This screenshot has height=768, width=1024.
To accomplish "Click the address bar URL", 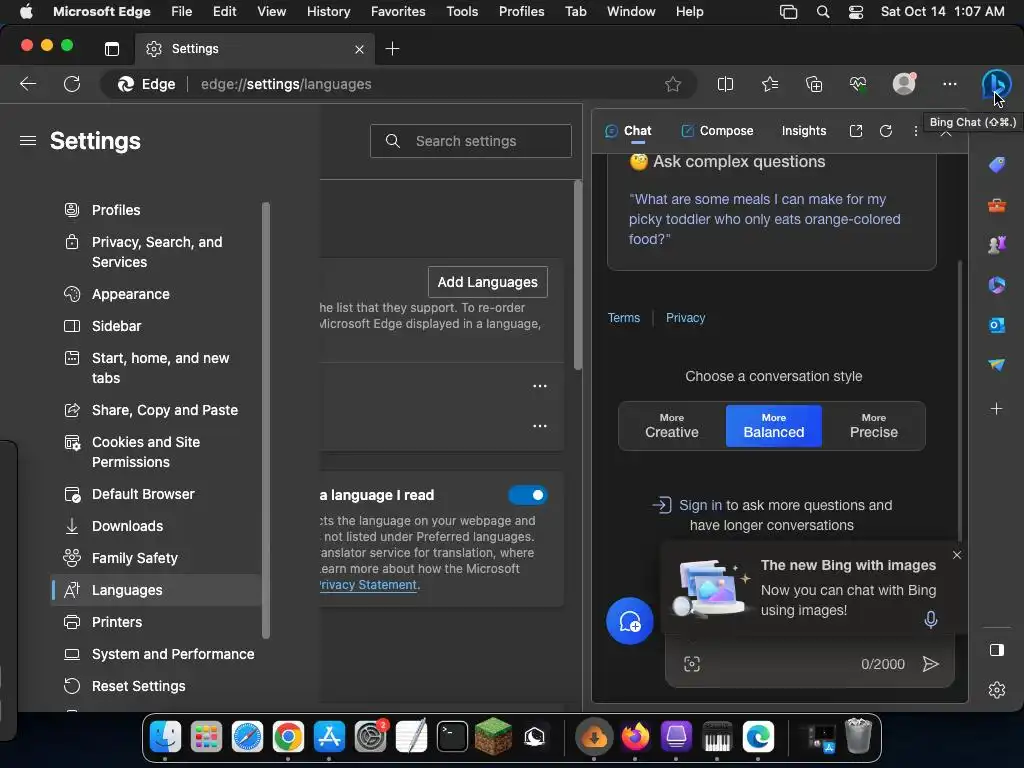I will pyautogui.click(x=286, y=84).
